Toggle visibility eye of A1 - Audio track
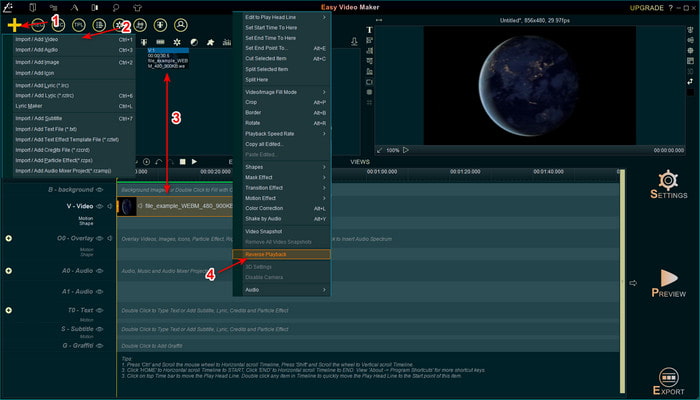The width and height of the screenshot is (700, 400). pyautogui.click(x=100, y=292)
